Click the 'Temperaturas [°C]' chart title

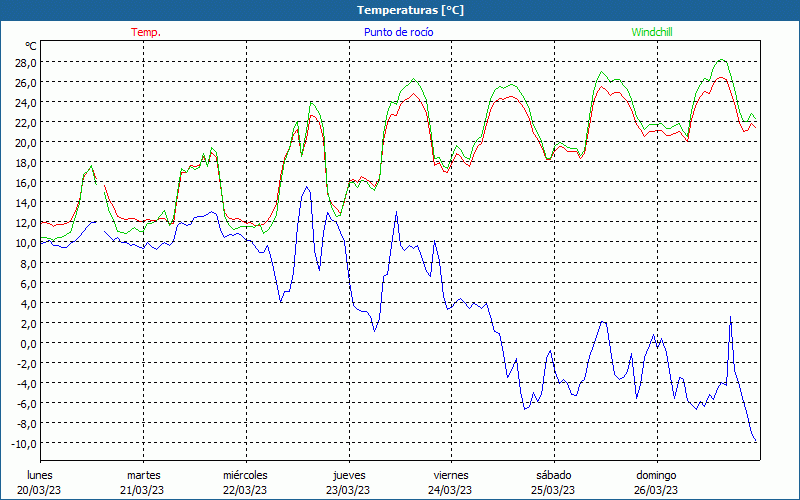tap(410, 10)
